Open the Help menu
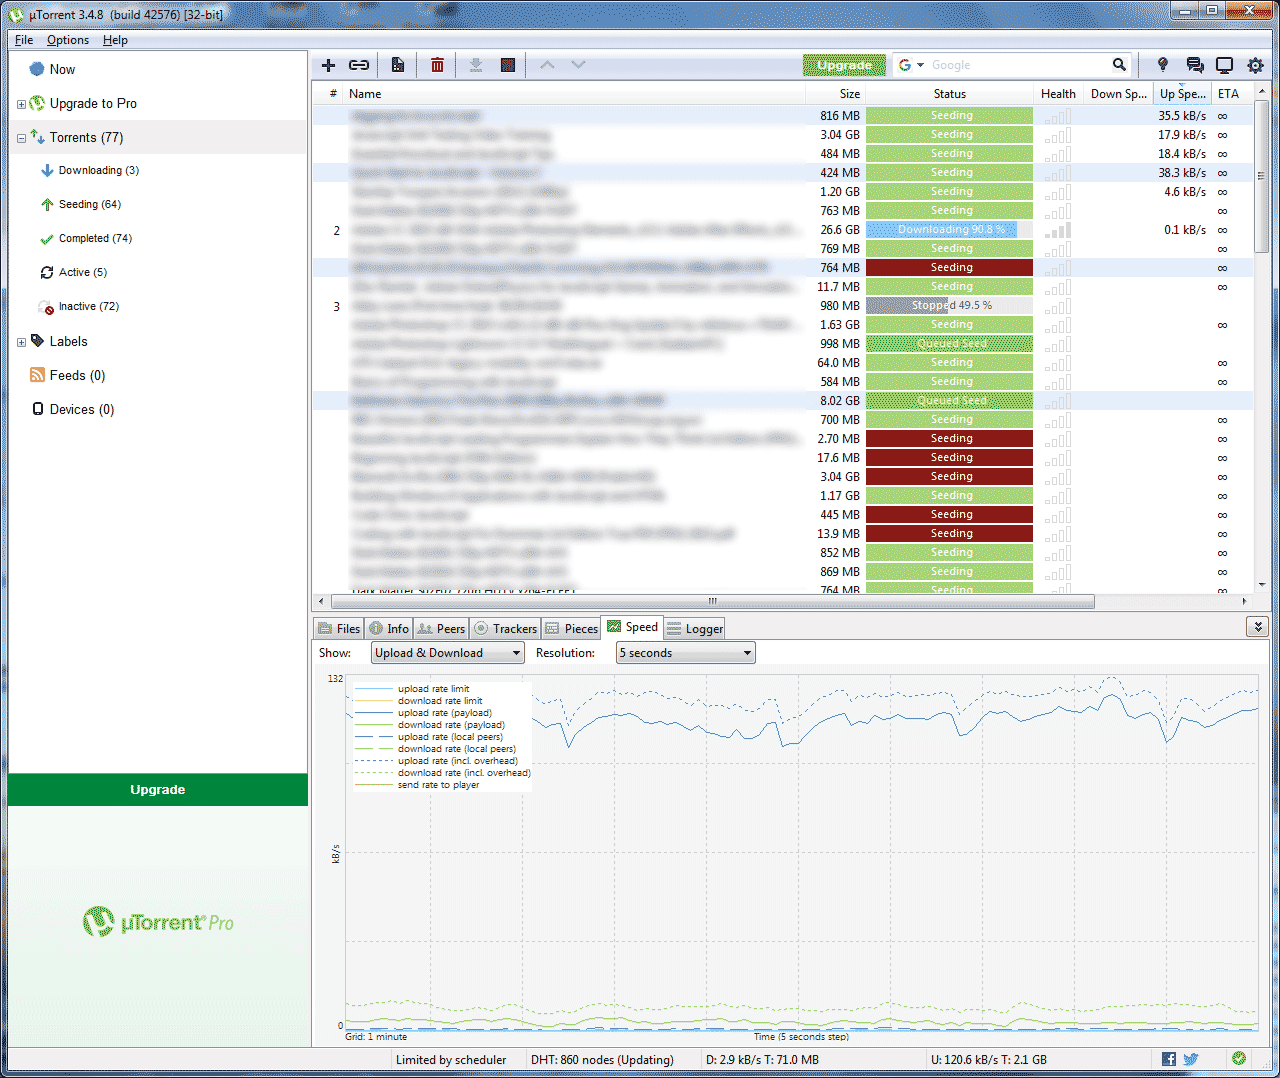Viewport: 1280px width, 1078px height. [x=115, y=40]
